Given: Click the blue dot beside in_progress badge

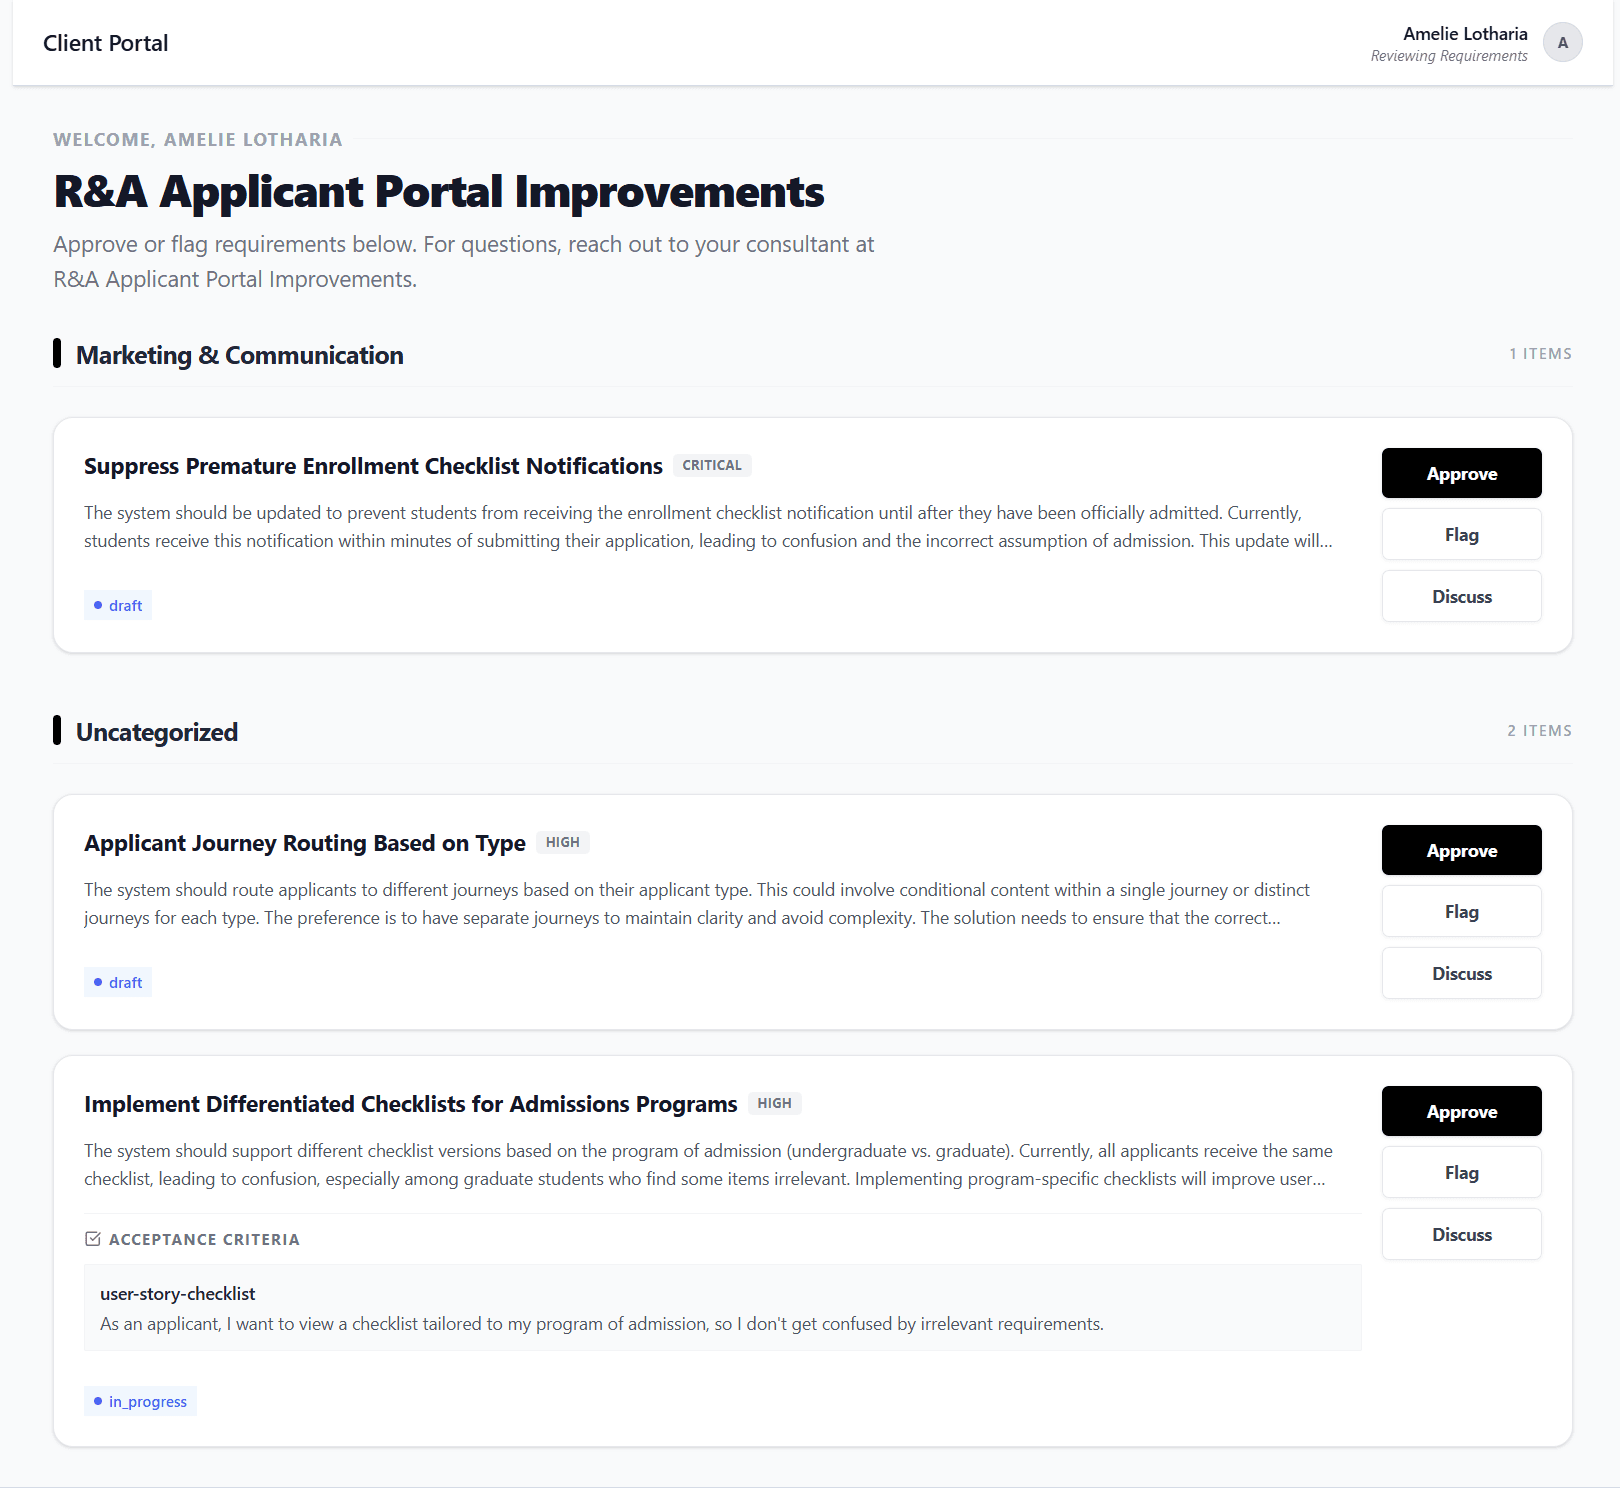Looking at the screenshot, I should pos(97,1401).
